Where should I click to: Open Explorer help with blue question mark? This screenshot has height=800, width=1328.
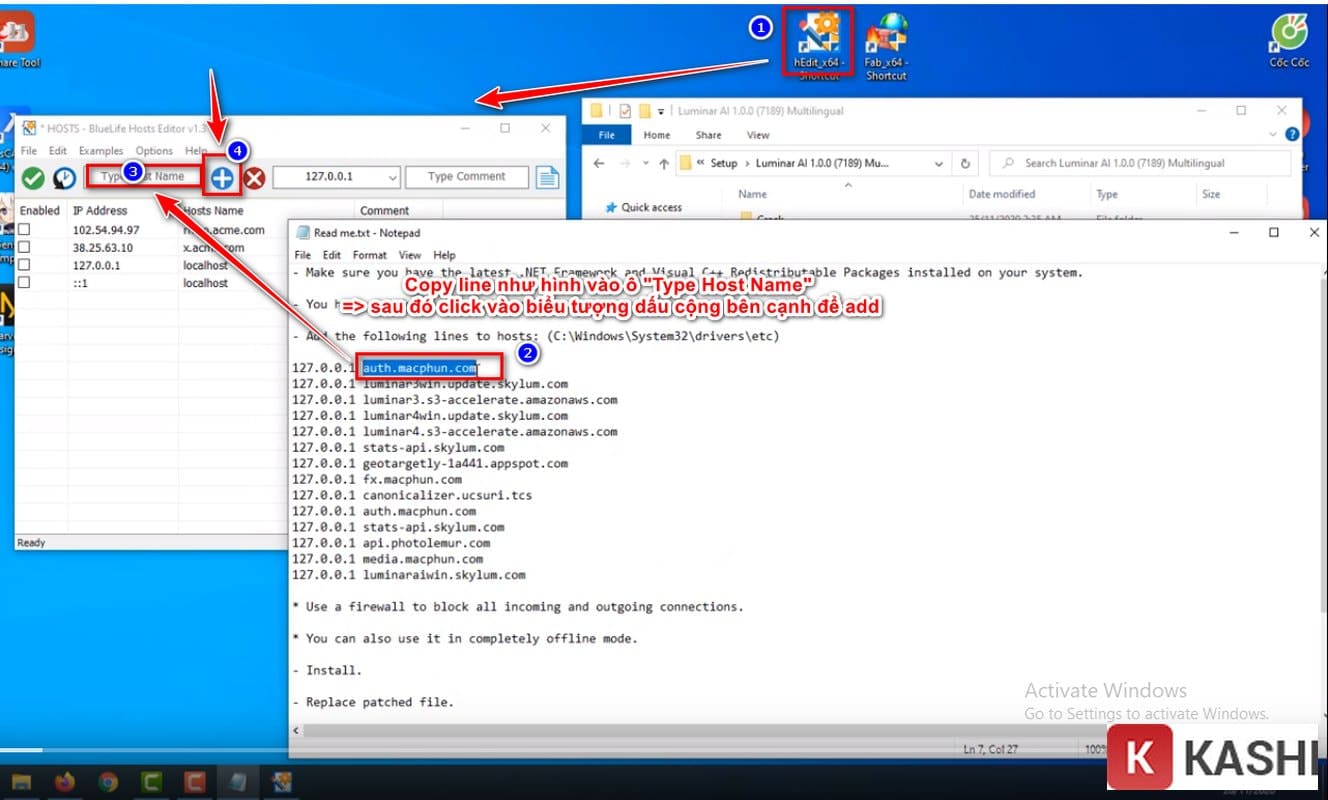(x=1292, y=134)
